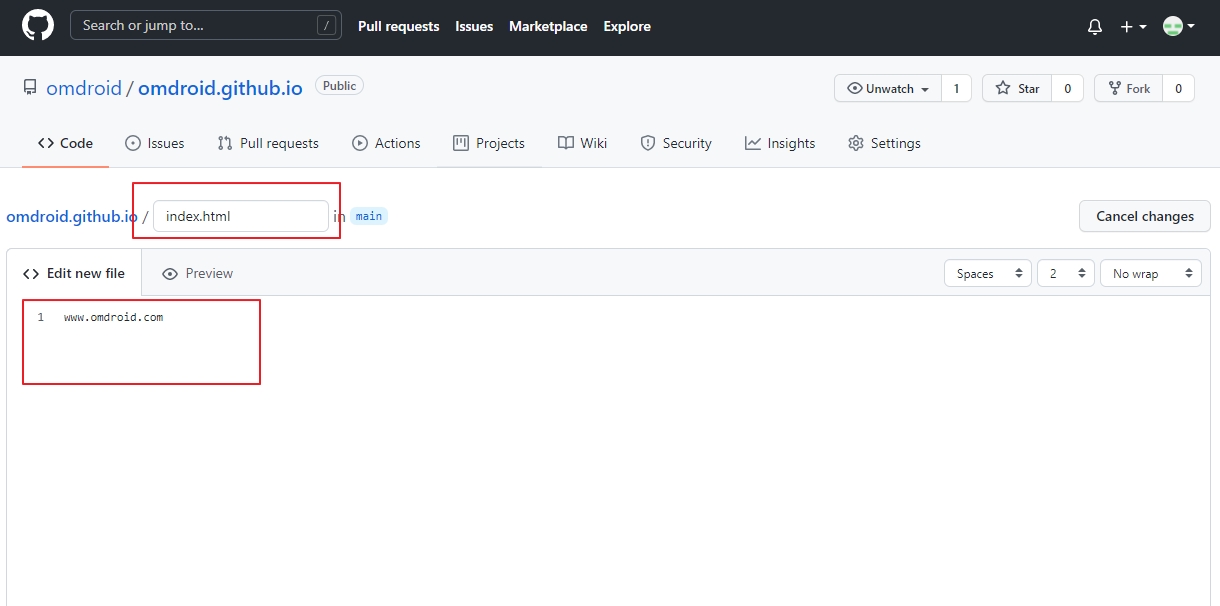Click the www.omdroid.com line in editor
Screen dimensions: 1220x606
click(113, 317)
